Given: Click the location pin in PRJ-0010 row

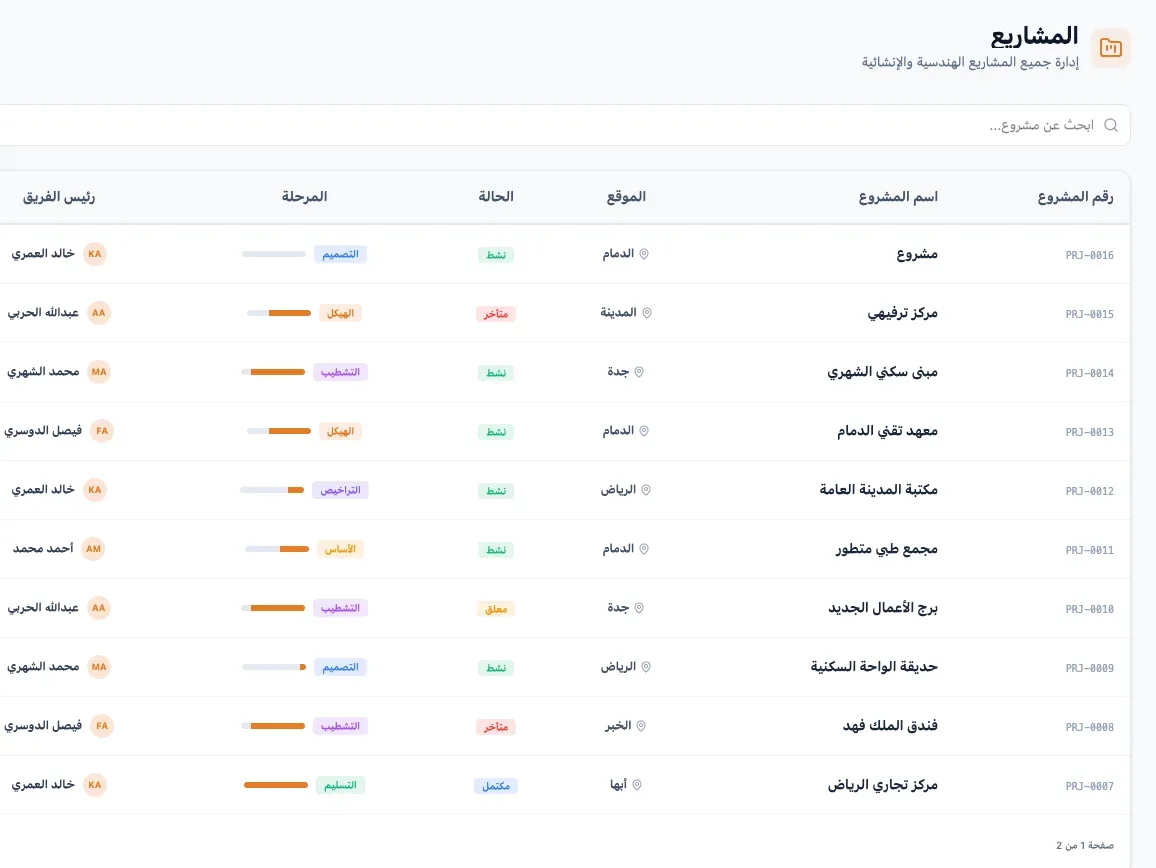Looking at the screenshot, I should 639,608.
